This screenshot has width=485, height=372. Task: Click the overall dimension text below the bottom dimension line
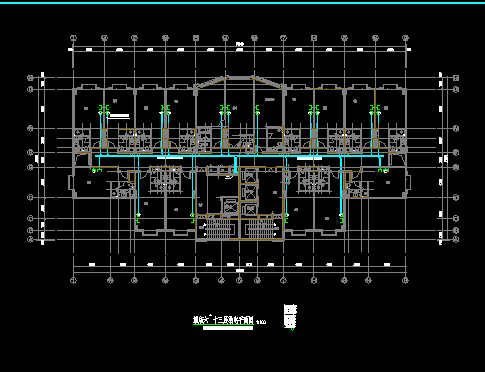click(240, 271)
